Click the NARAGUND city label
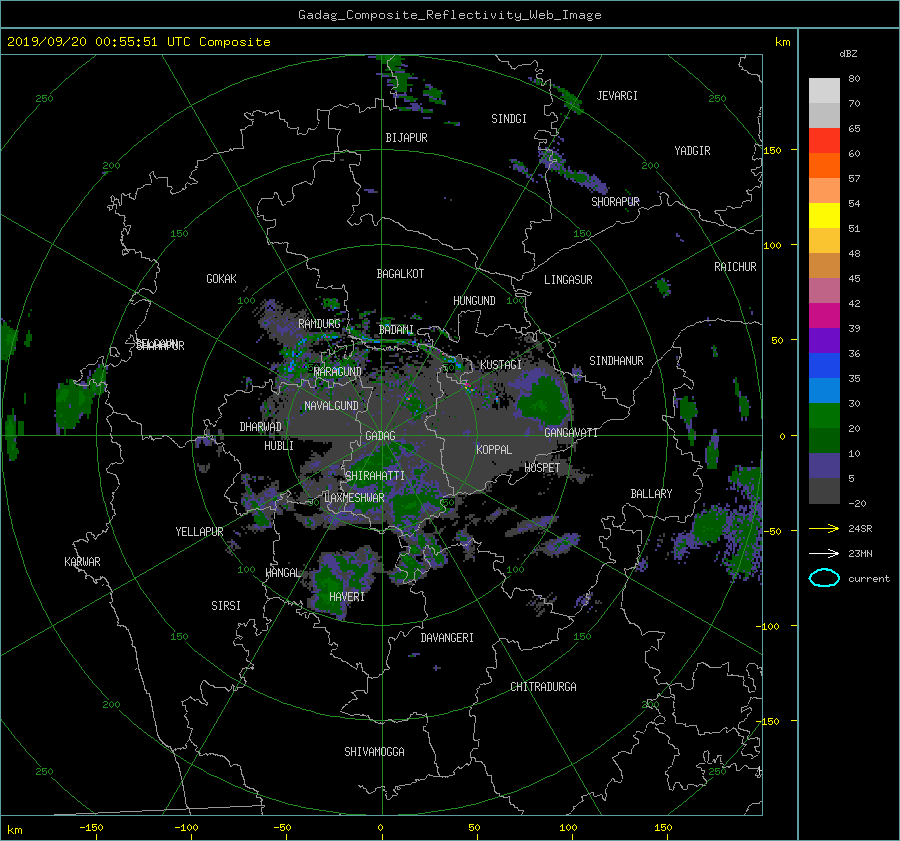 [338, 372]
